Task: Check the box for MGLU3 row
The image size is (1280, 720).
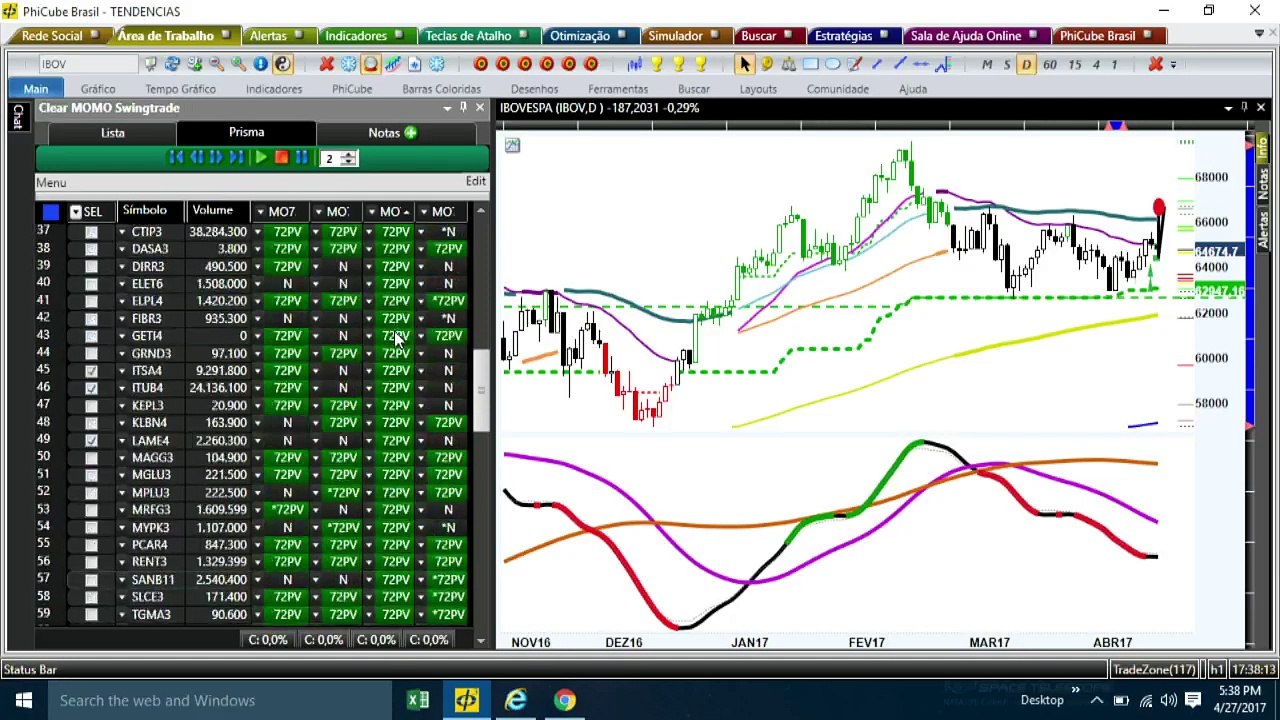Action: pos(91,475)
